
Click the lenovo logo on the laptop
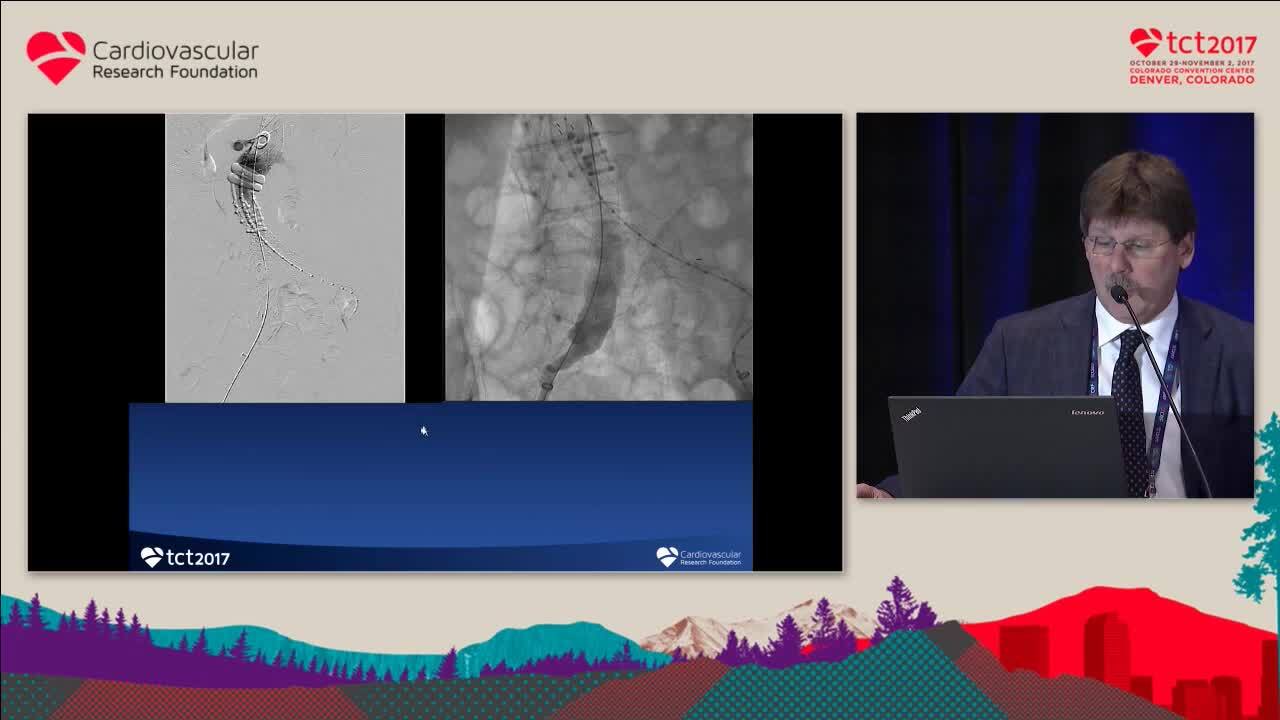pos(1087,412)
